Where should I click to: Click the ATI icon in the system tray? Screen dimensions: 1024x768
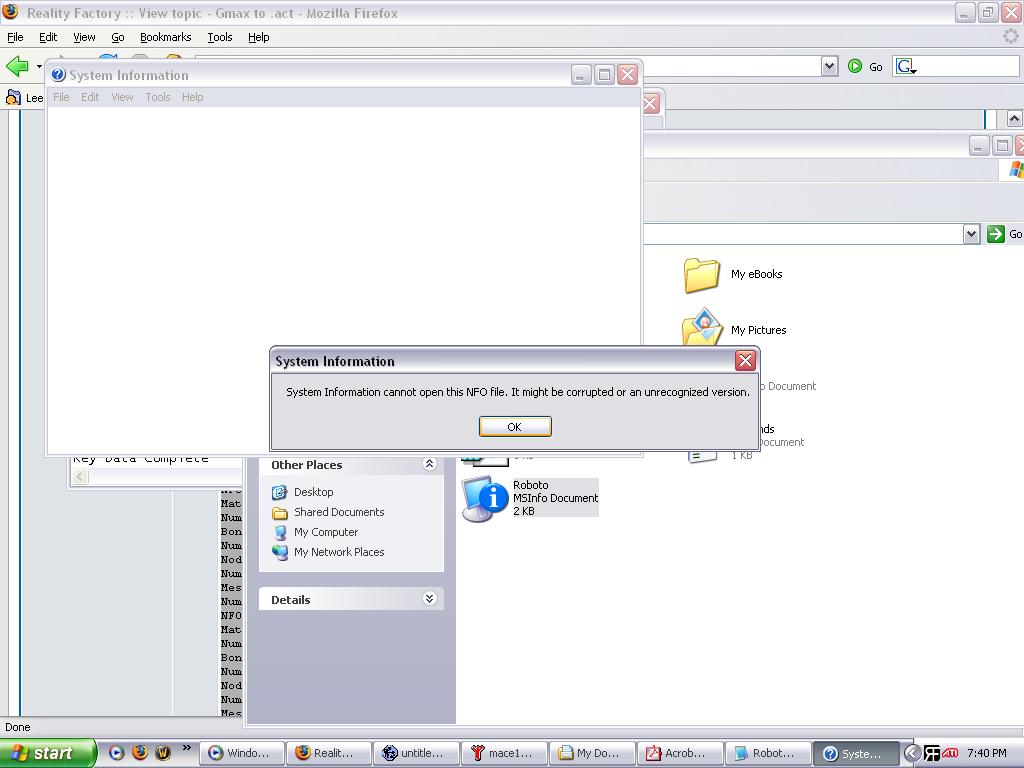coord(949,753)
